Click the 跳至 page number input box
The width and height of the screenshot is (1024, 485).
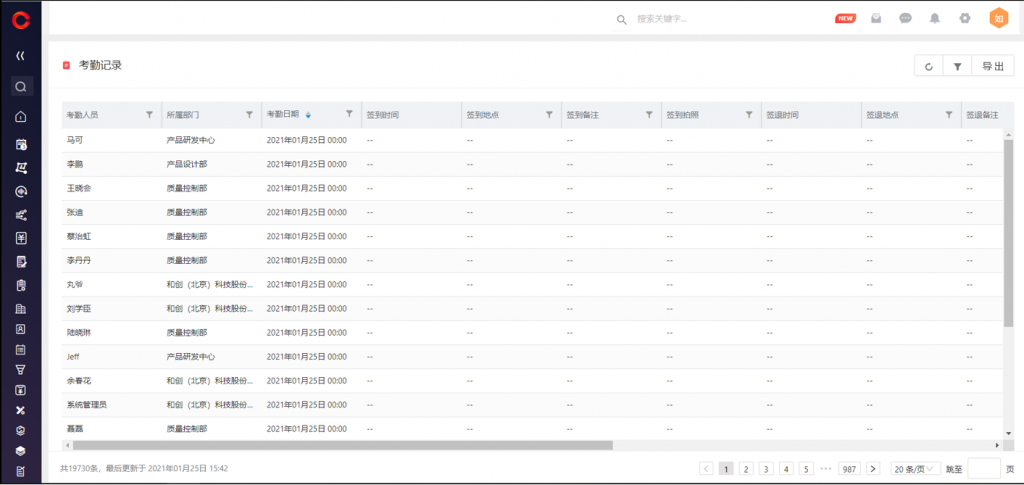pyautogui.click(x=983, y=468)
